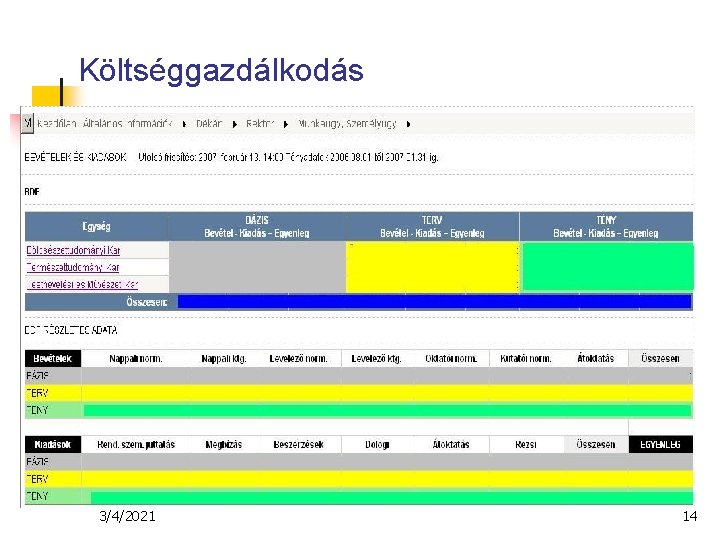Click the slide date 3/4/2021
This screenshot has width=720, height=540.
click(127, 516)
